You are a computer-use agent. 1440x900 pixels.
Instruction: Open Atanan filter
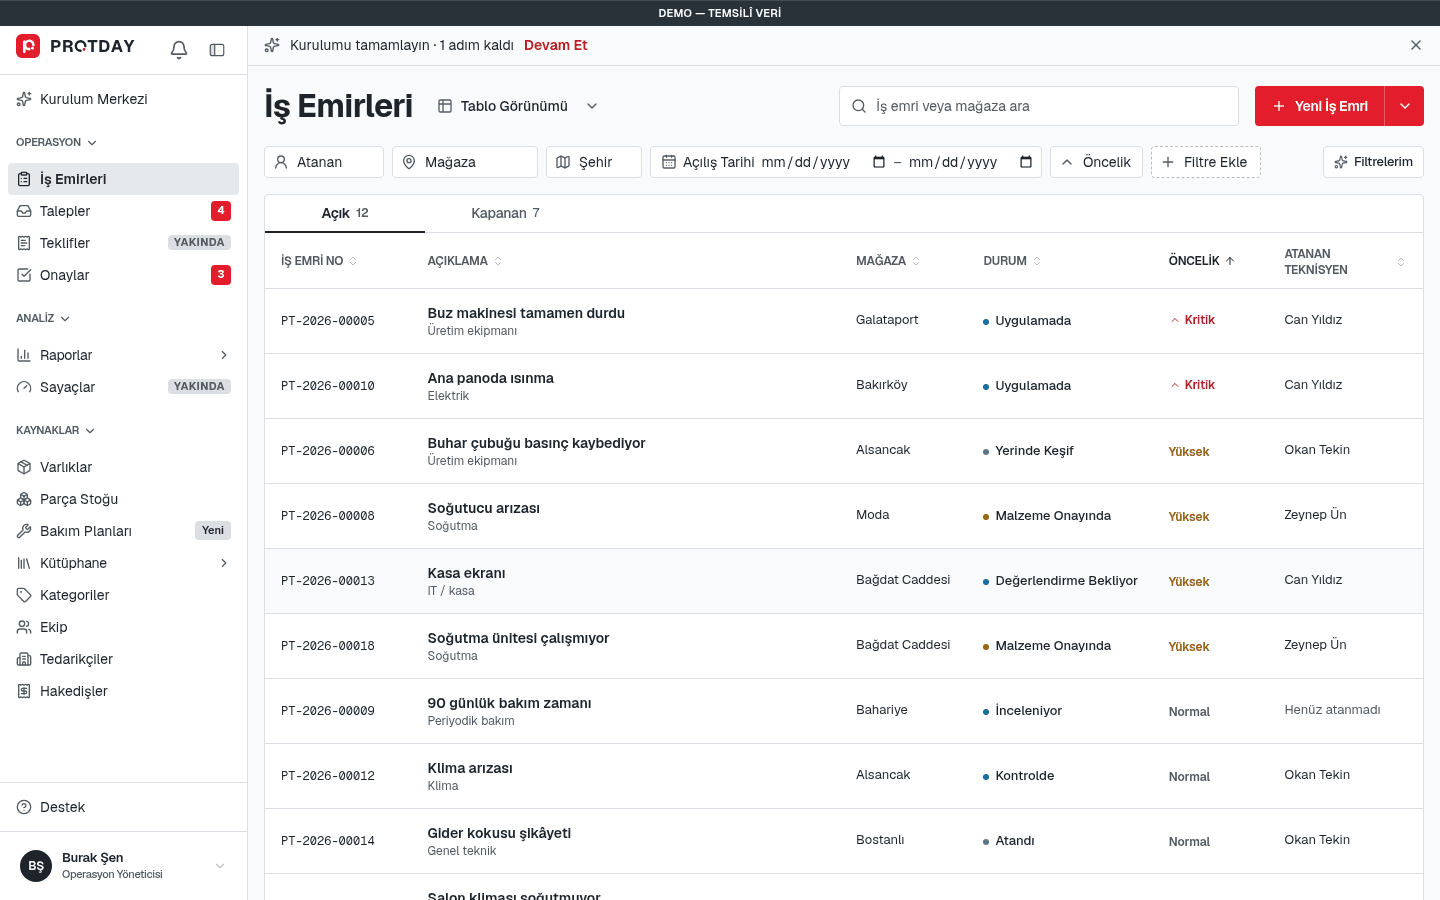point(324,162)
